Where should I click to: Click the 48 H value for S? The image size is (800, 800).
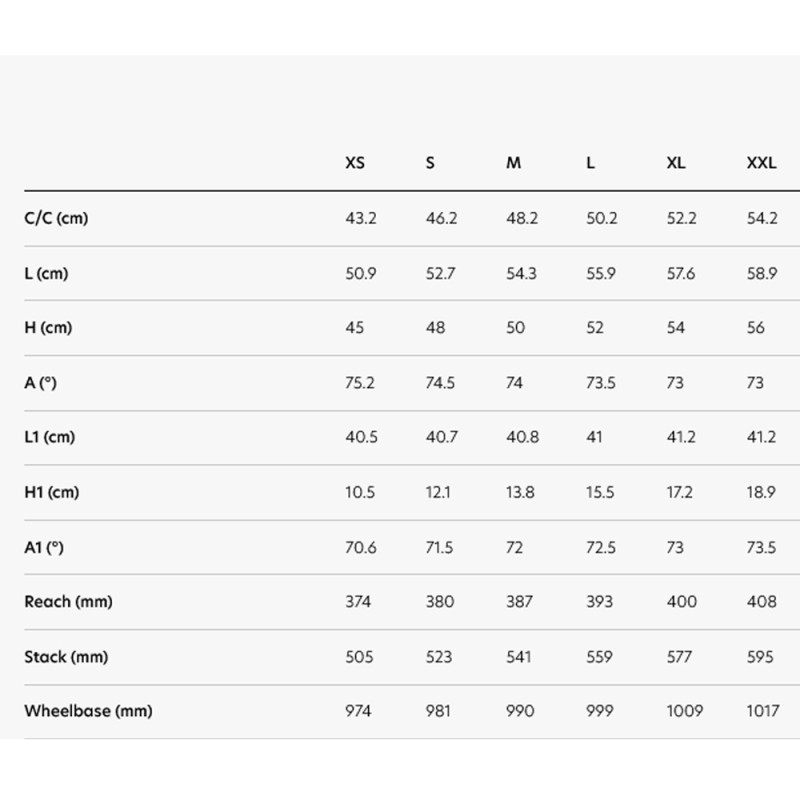[435, 328]
